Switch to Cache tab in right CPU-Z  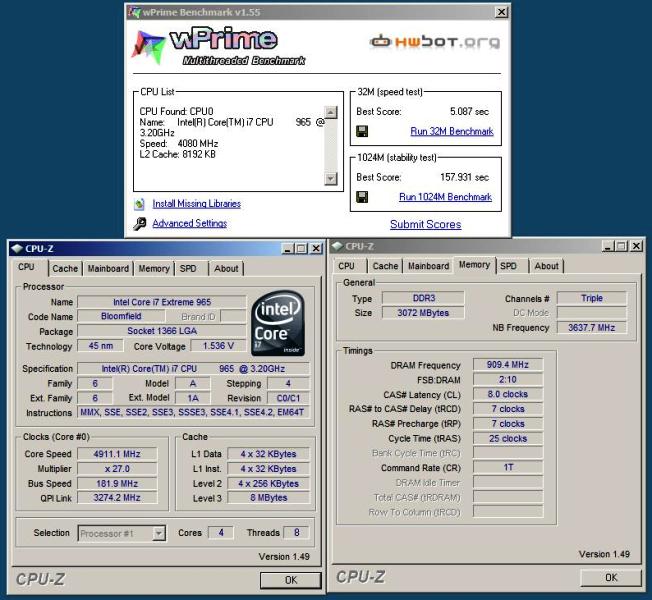pyautogui.click(x=385, y=266)
